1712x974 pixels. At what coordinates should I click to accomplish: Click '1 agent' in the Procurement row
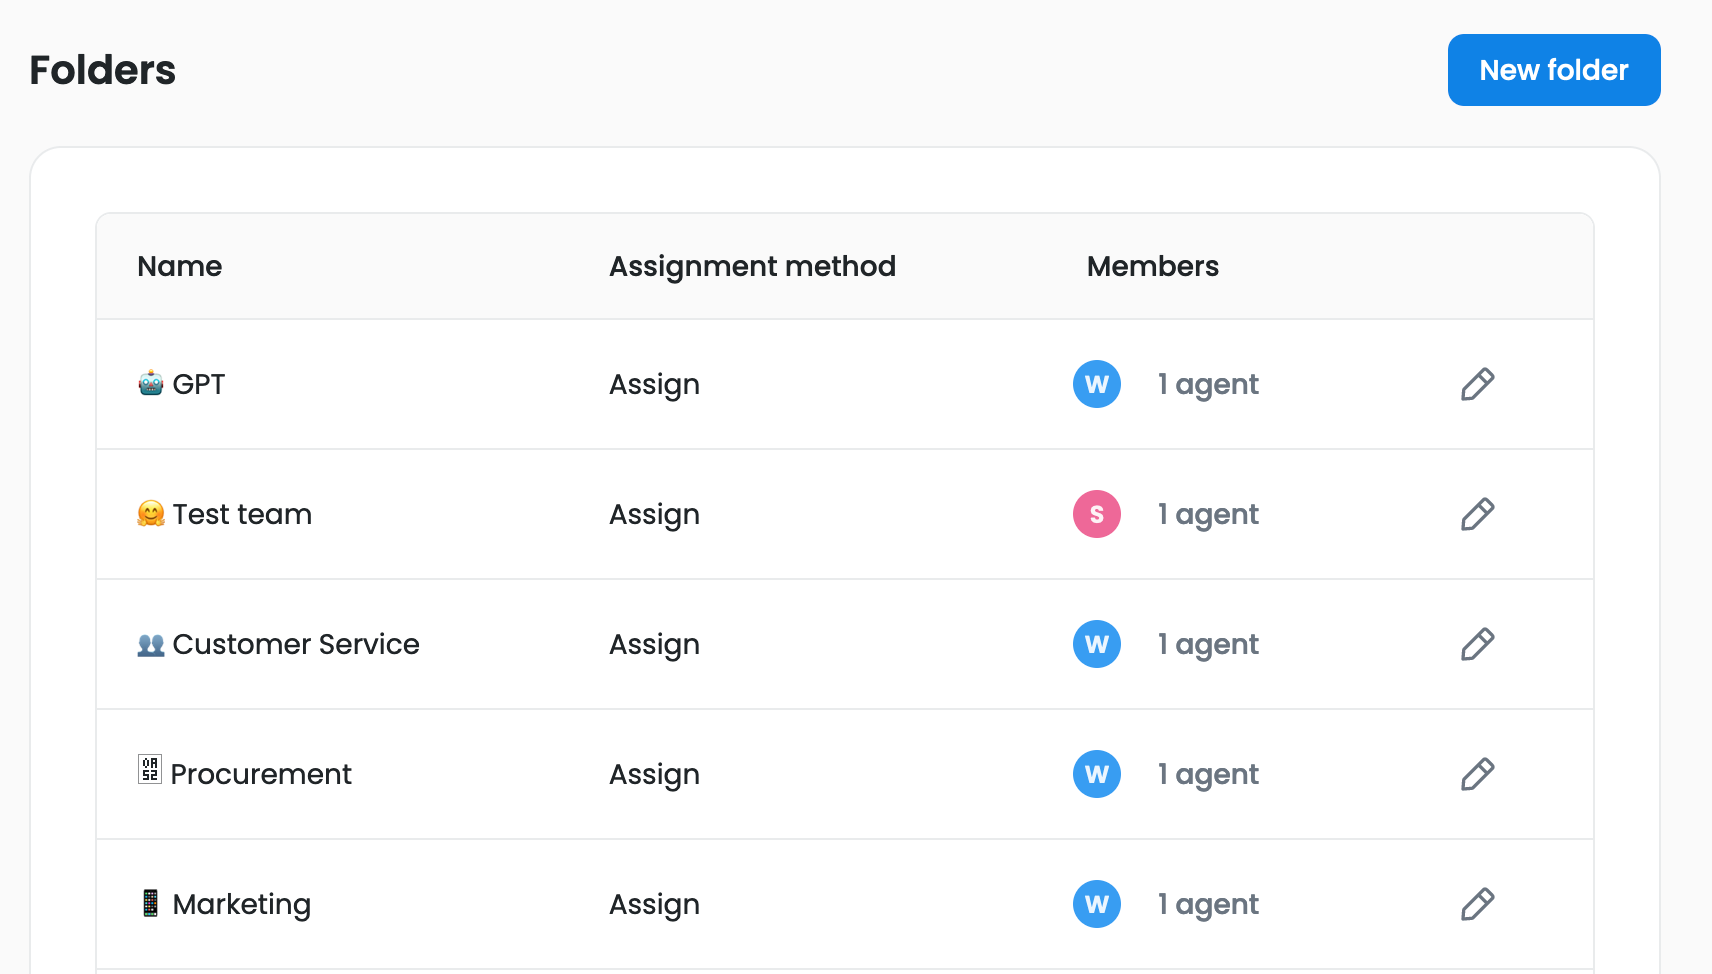(x=1208, y=775)
